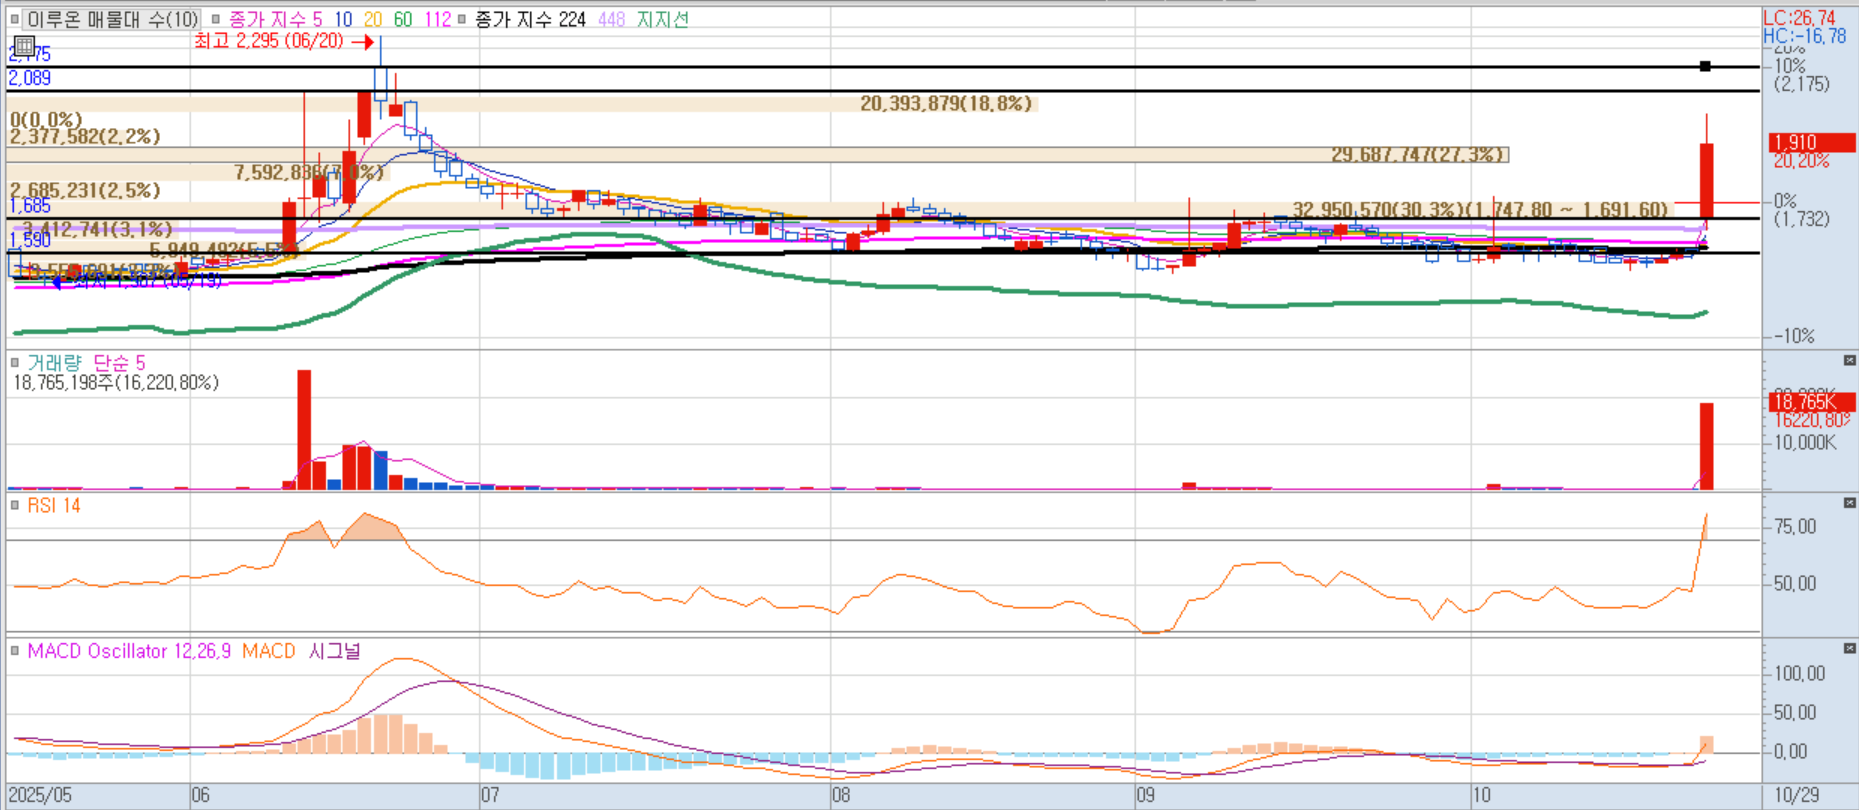Click the 거래량 volume indicator label
Image resolution: width=1859 pixels, height=810 pixels.
click(x=56, y=362)
